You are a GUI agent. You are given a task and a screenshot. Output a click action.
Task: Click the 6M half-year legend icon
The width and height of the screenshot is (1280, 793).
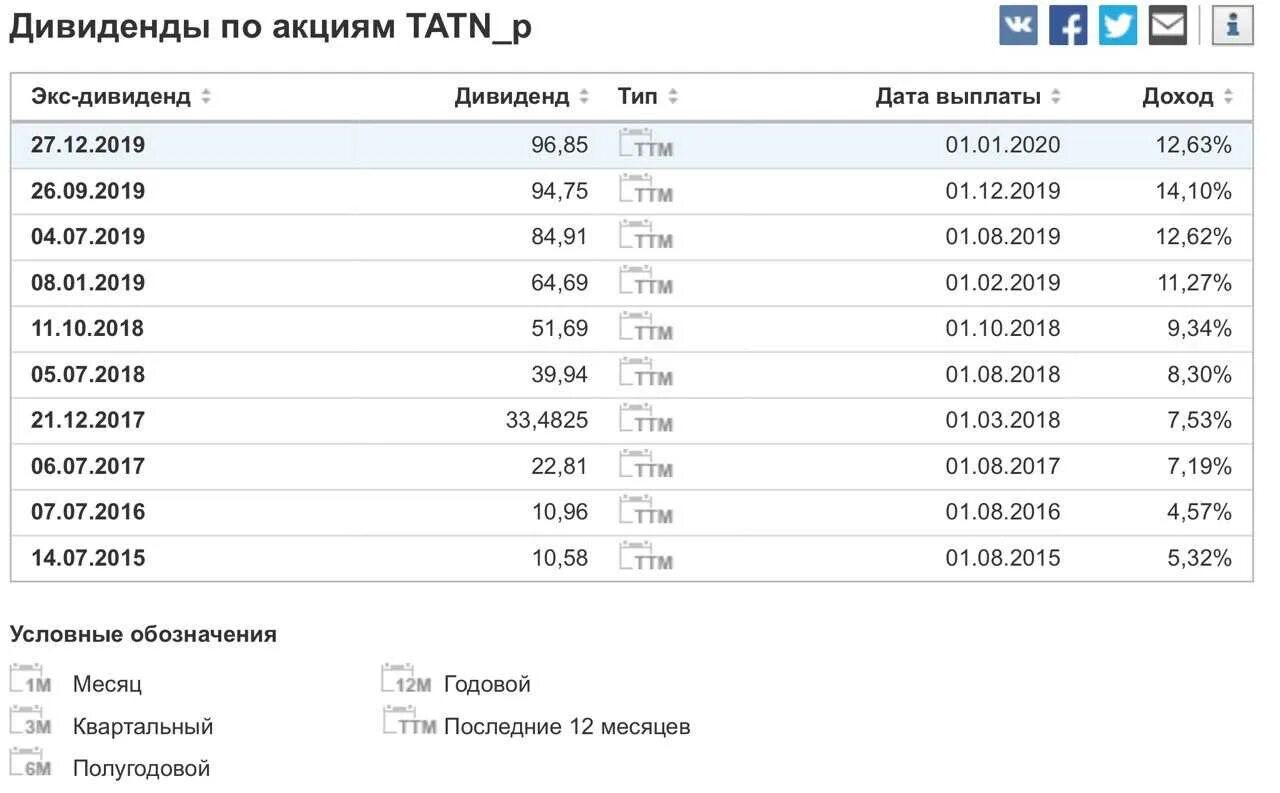point(31,765)
